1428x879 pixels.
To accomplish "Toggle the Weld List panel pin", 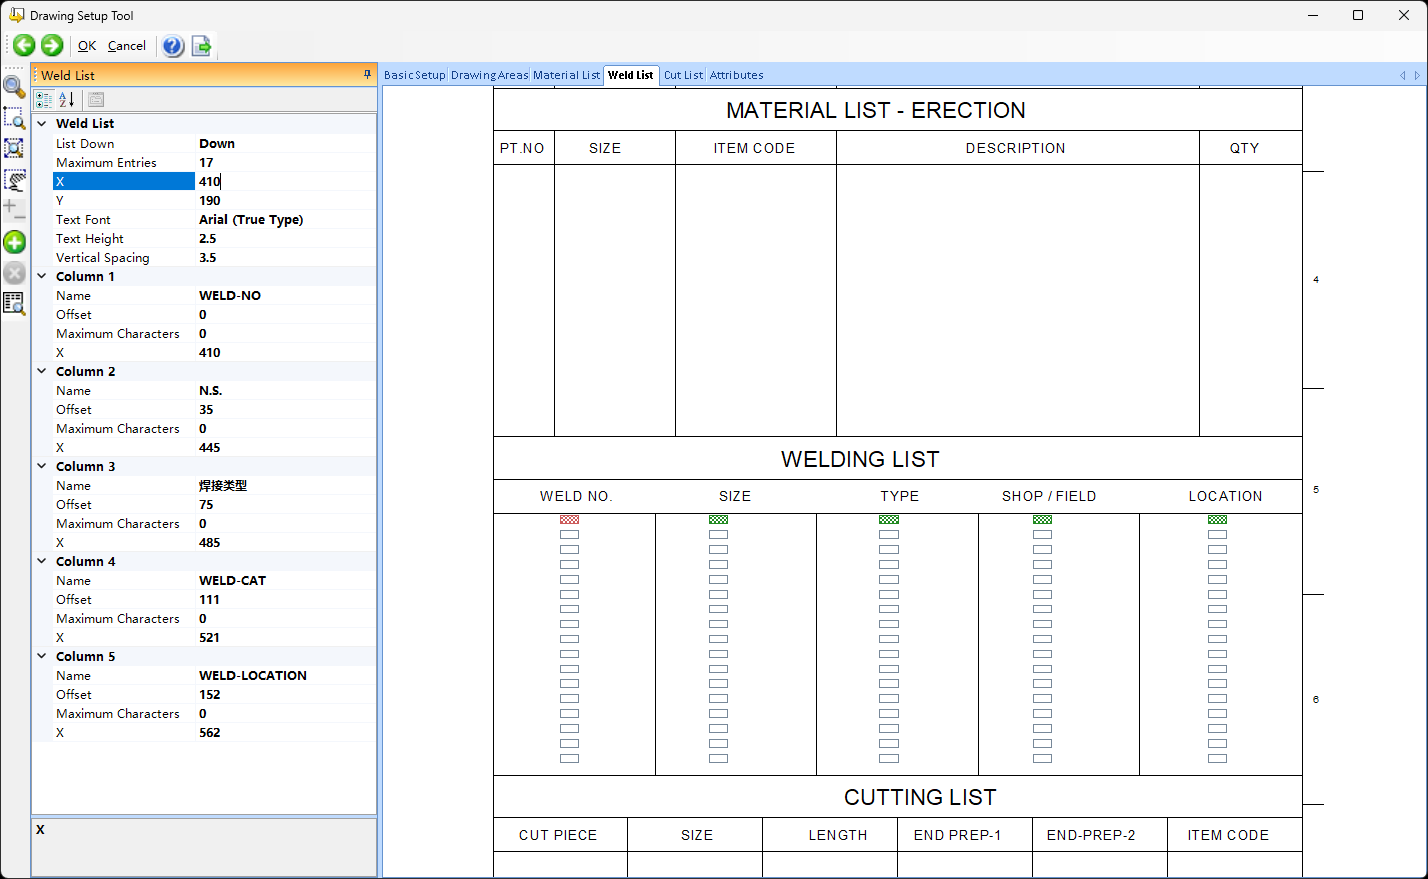I will pos(367,75).
